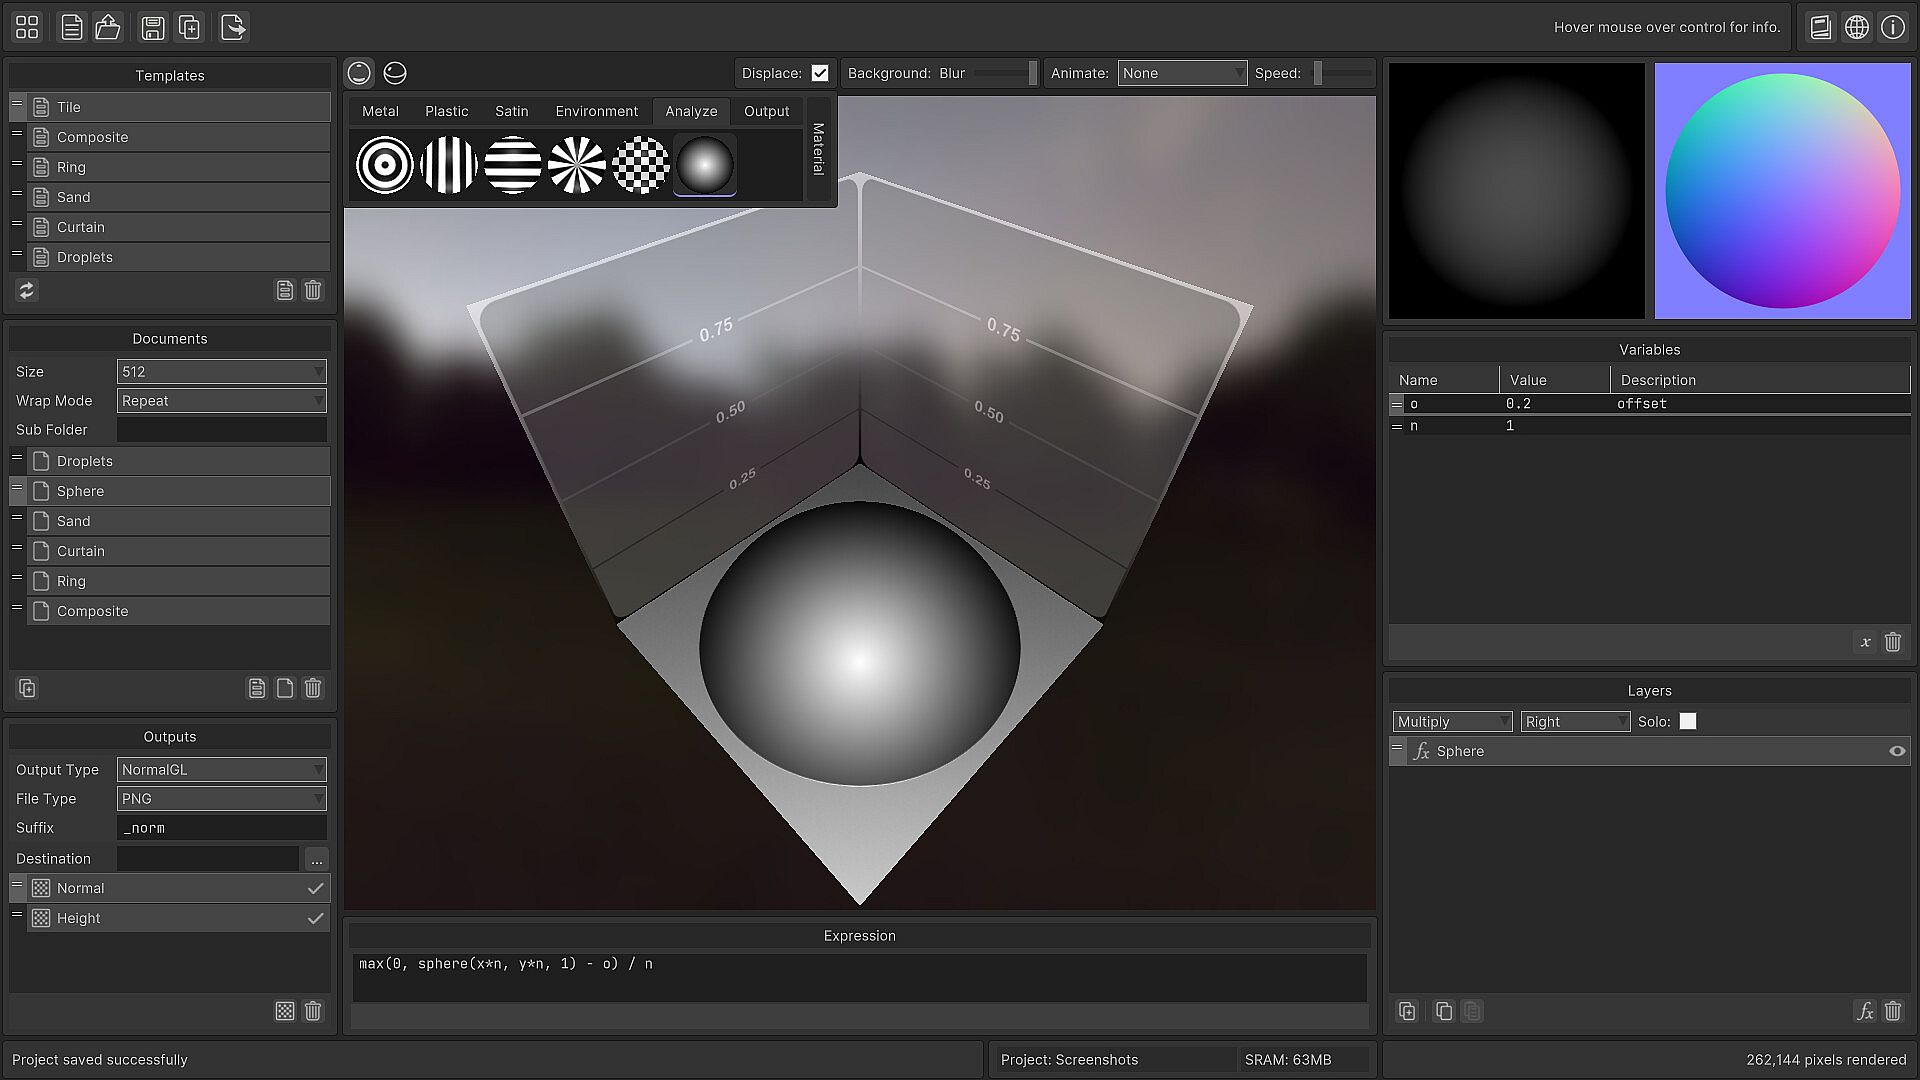Click the open folder icon

coord(108,27)
